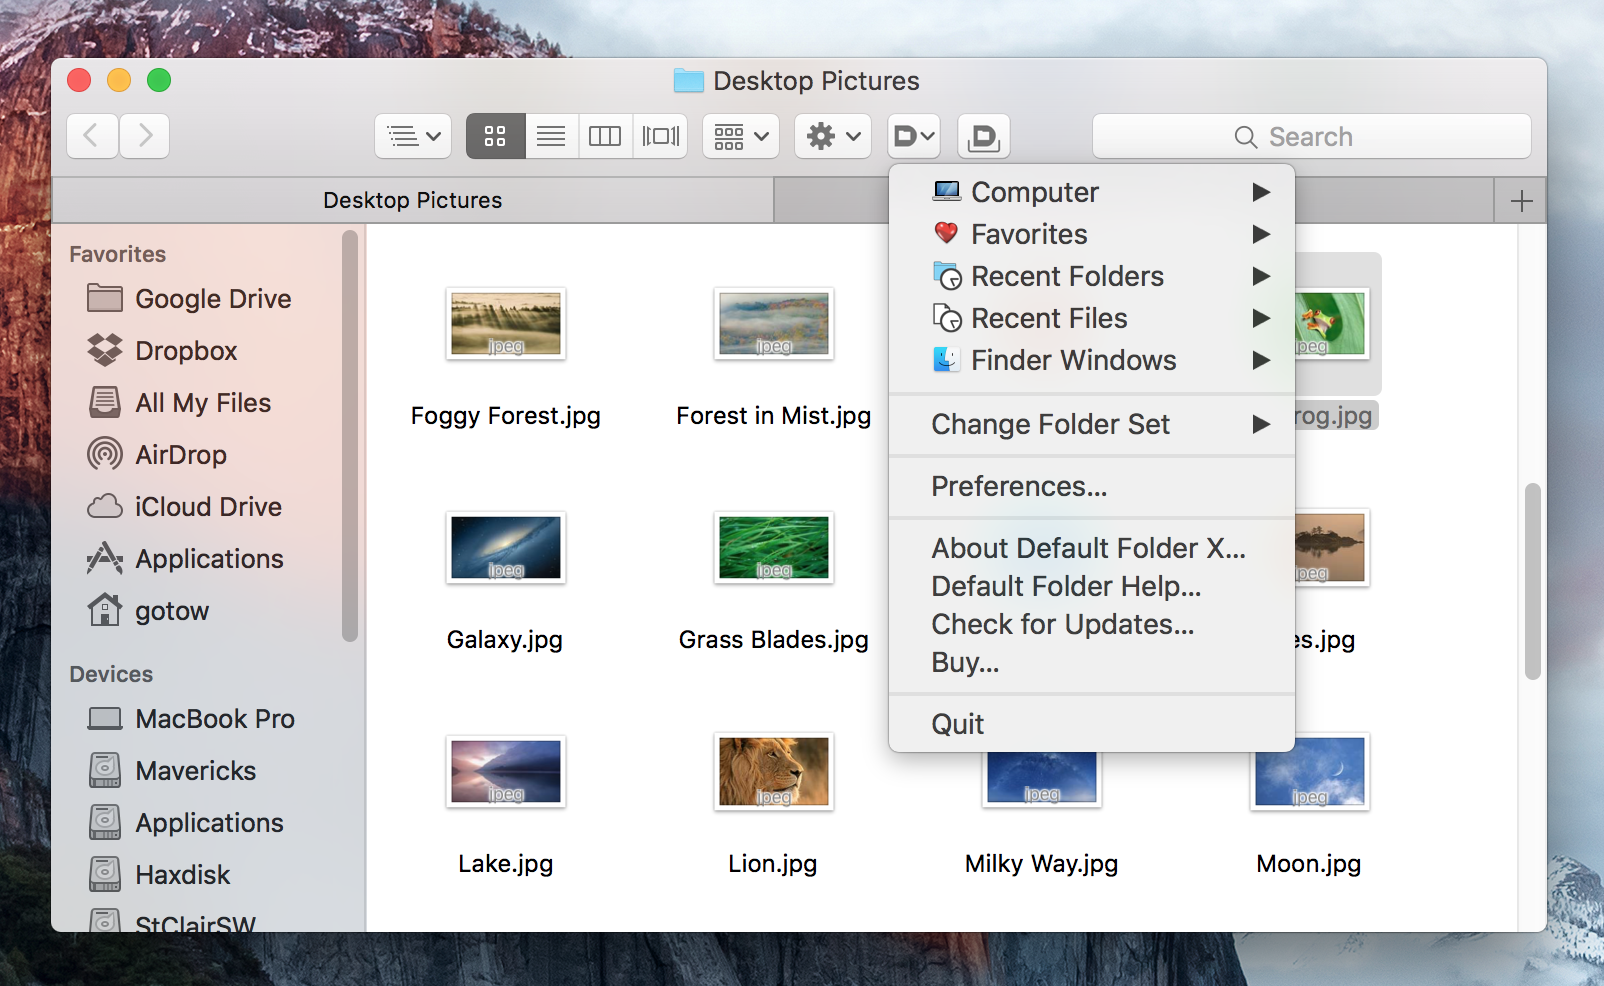Switch to Cover Flow view
Screen dimensions: 1604x986
click(660, 136)
